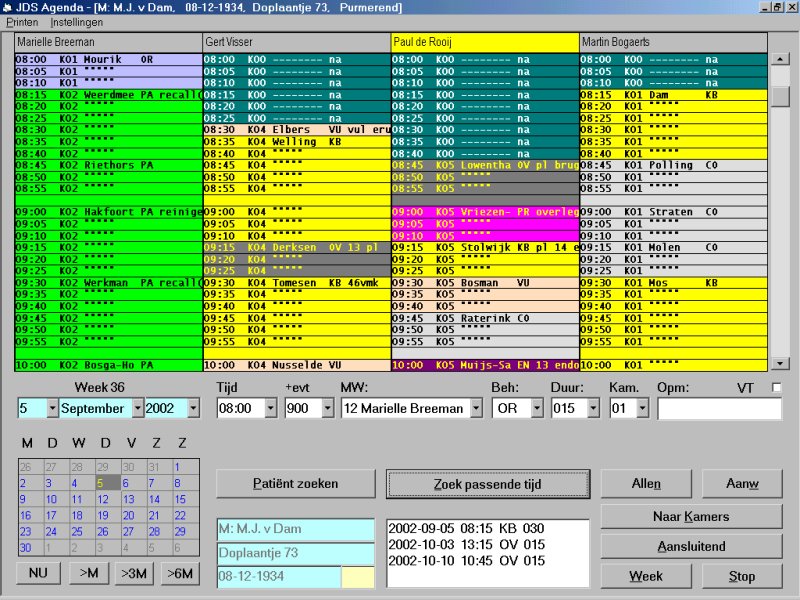Click the Stop button
This screenshot has width=800, height=600.
coord(742,577)
